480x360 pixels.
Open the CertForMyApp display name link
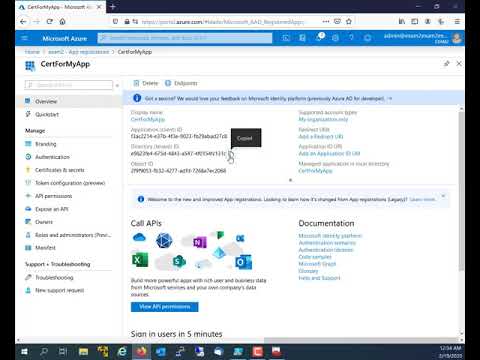(x=148, y=119)
